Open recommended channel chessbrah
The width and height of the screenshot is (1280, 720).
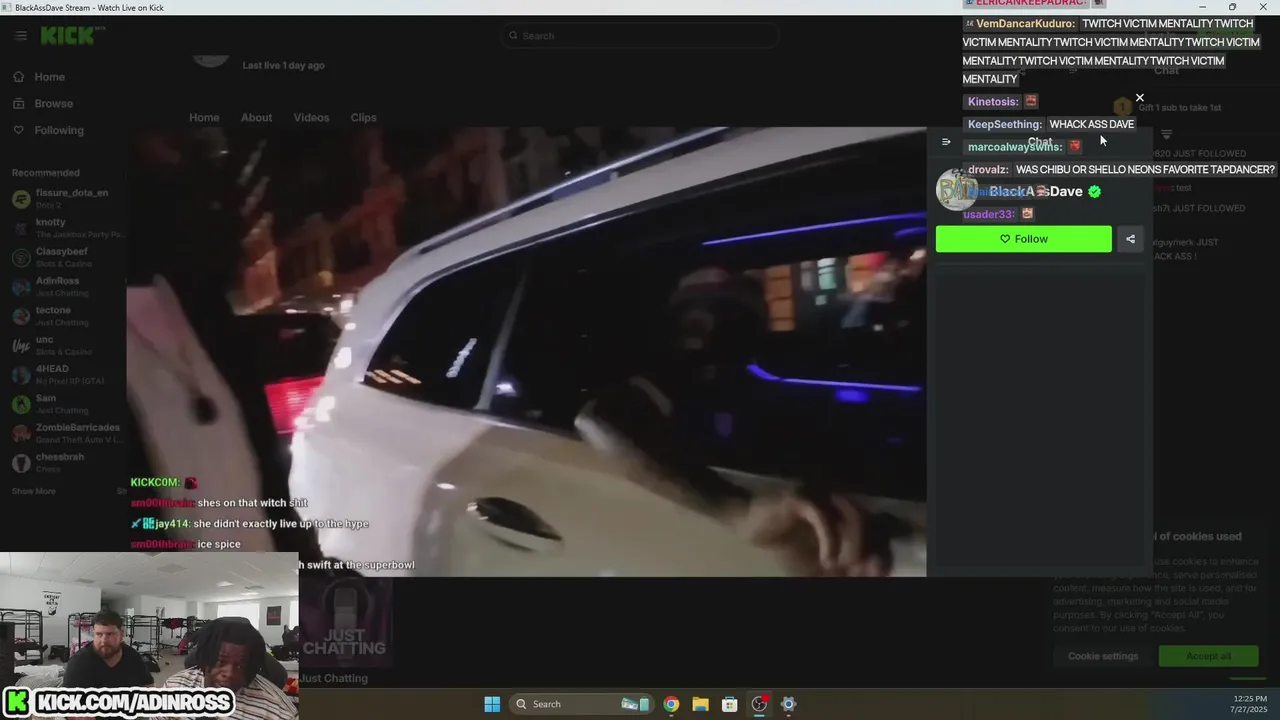[x=66, y=463]
